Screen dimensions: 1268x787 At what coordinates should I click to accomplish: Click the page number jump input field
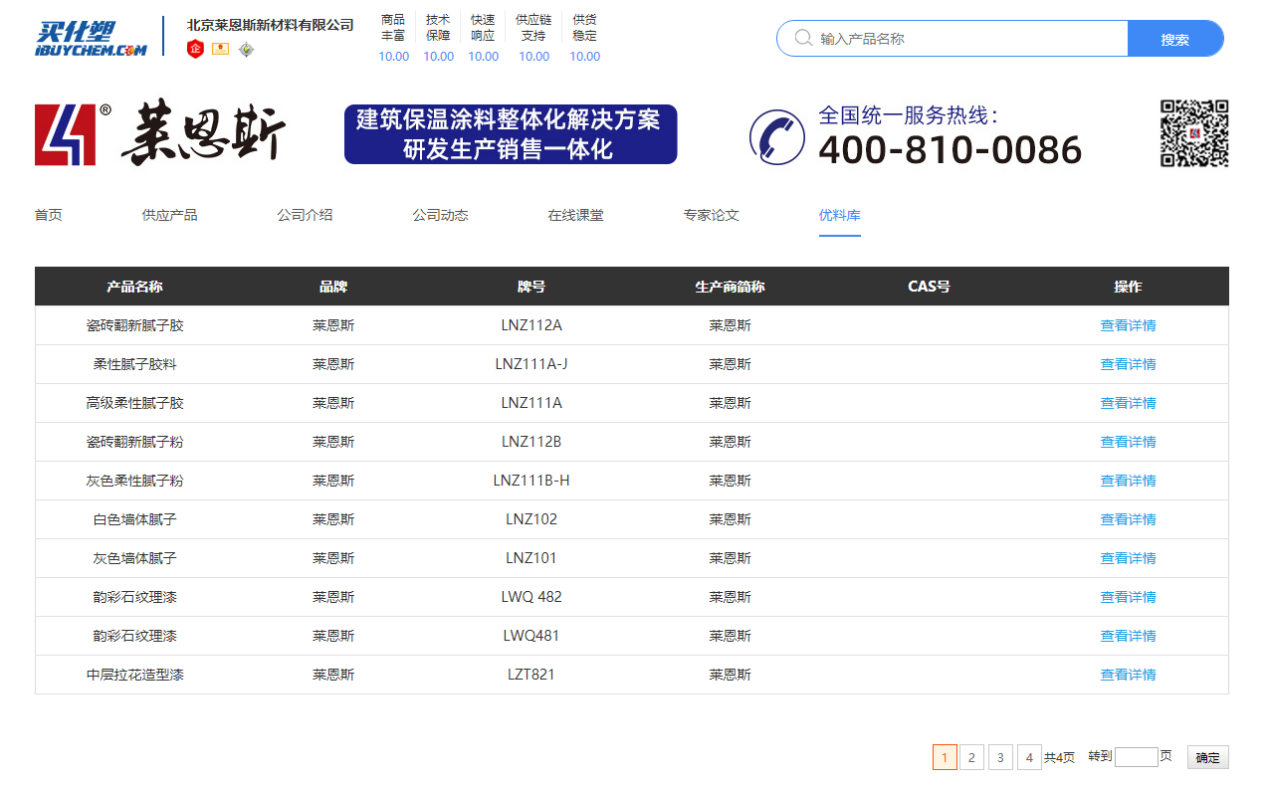tap(1135, 757)
